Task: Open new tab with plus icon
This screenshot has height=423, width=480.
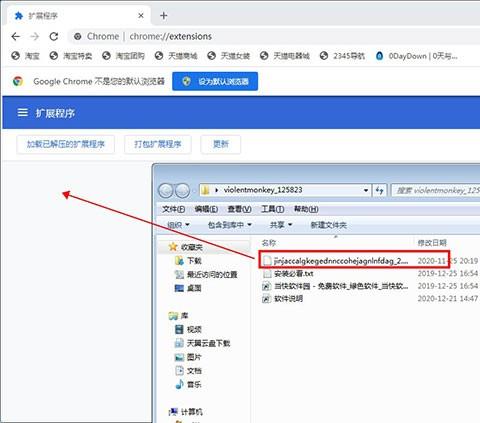Action: pyautogui.click(x=163, y=16)
